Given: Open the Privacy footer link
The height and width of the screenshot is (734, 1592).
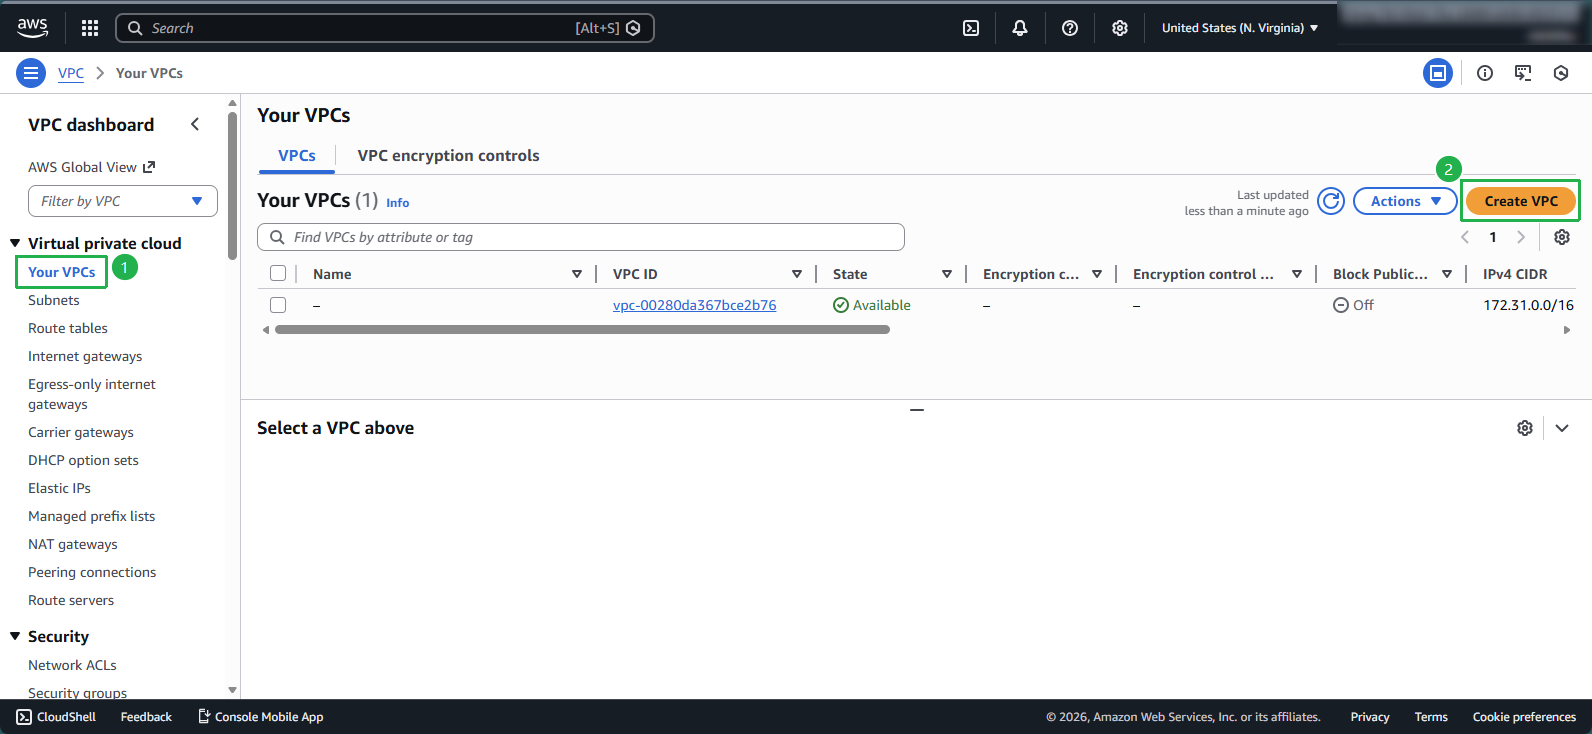Looking at the screenshot, I should coord(1370,717).
